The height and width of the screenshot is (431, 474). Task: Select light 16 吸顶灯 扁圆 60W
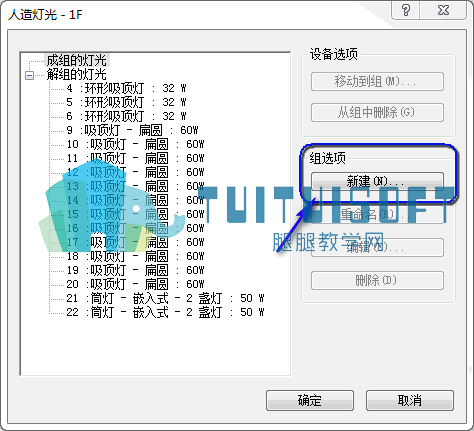(135, 228)
